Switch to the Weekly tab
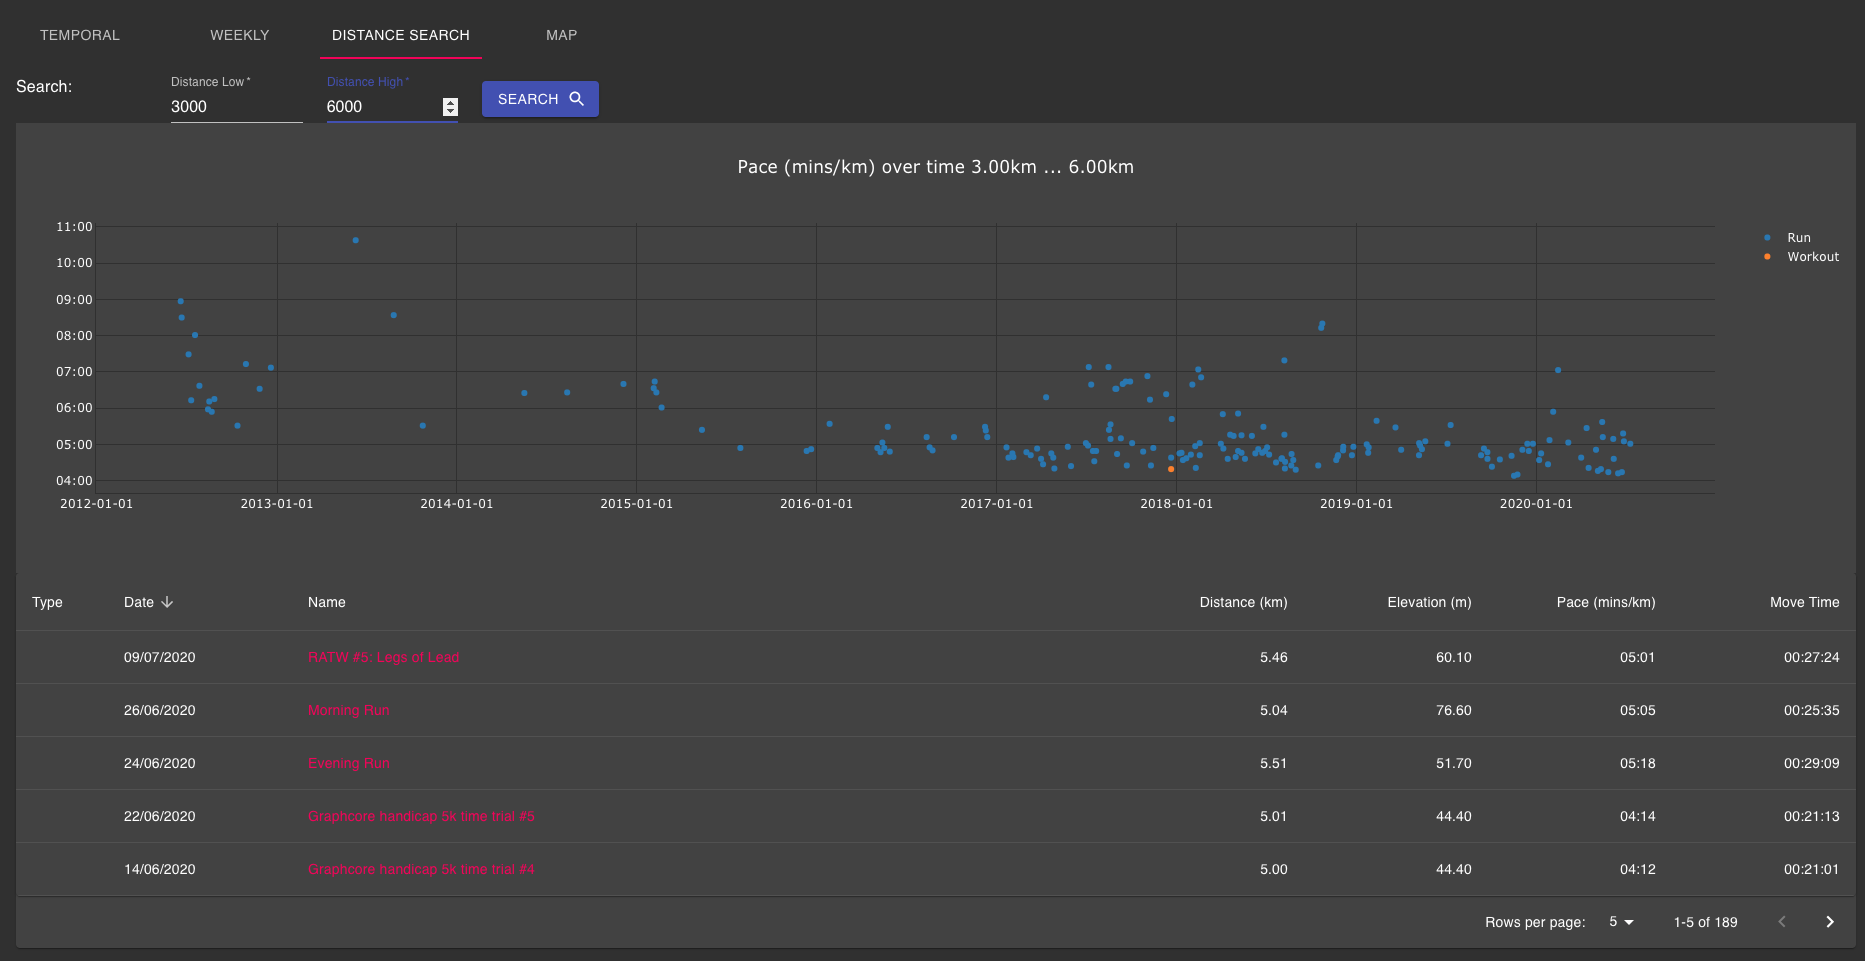The width and height of the screenshot is (1865, 961). tap(239, 35)
